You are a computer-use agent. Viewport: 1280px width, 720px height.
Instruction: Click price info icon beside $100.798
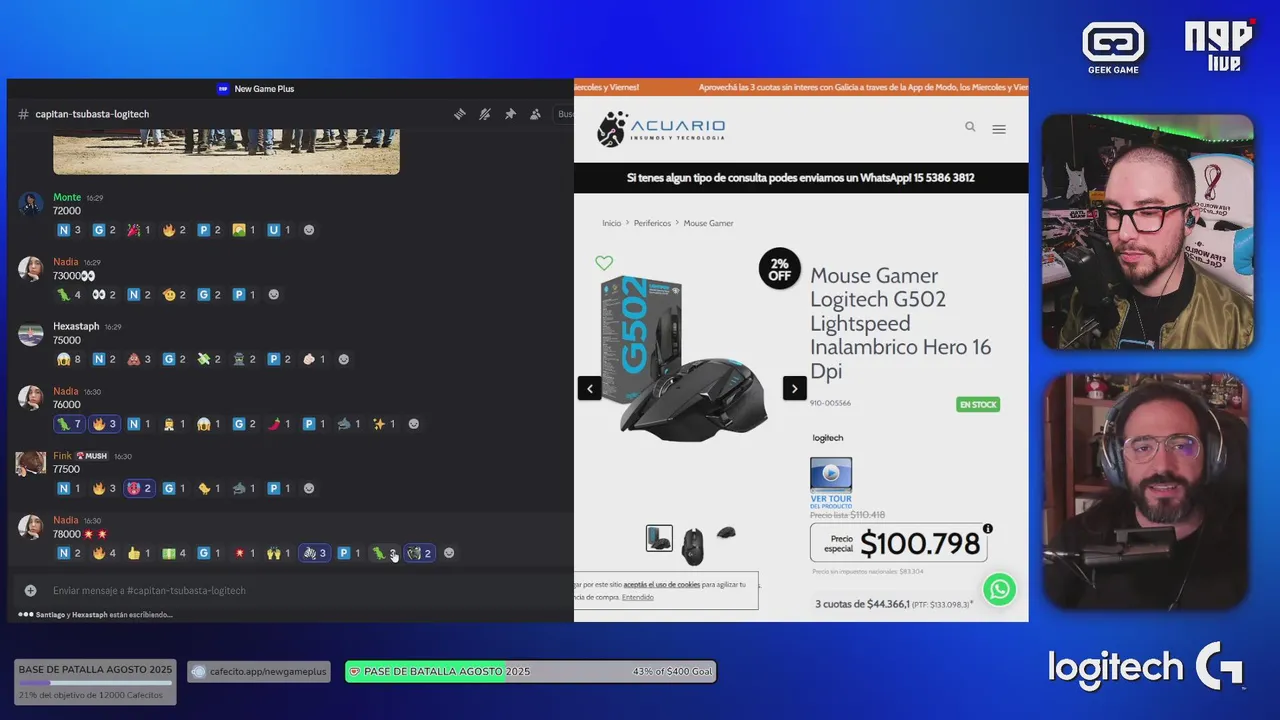pyautogui.click(x=988, y=529)
